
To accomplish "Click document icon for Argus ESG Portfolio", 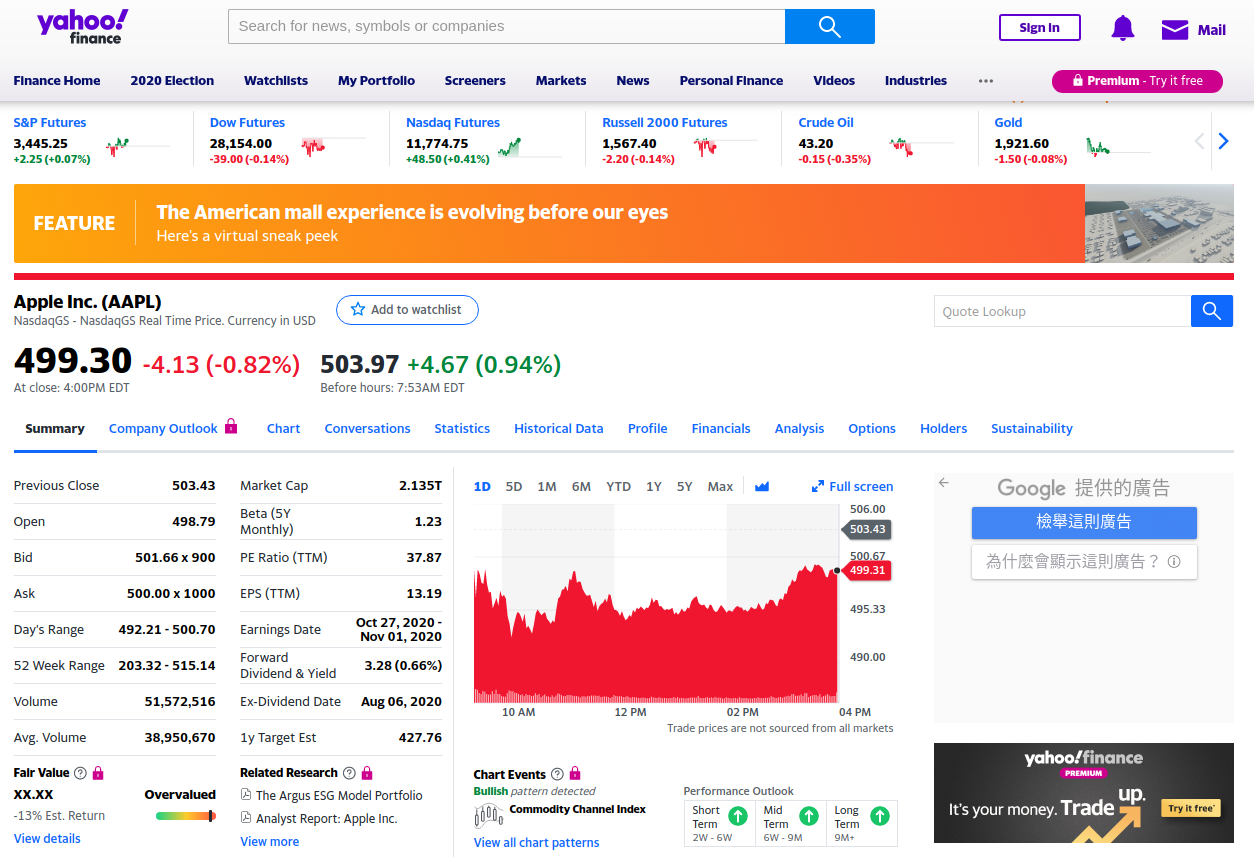I will point(246,795).
